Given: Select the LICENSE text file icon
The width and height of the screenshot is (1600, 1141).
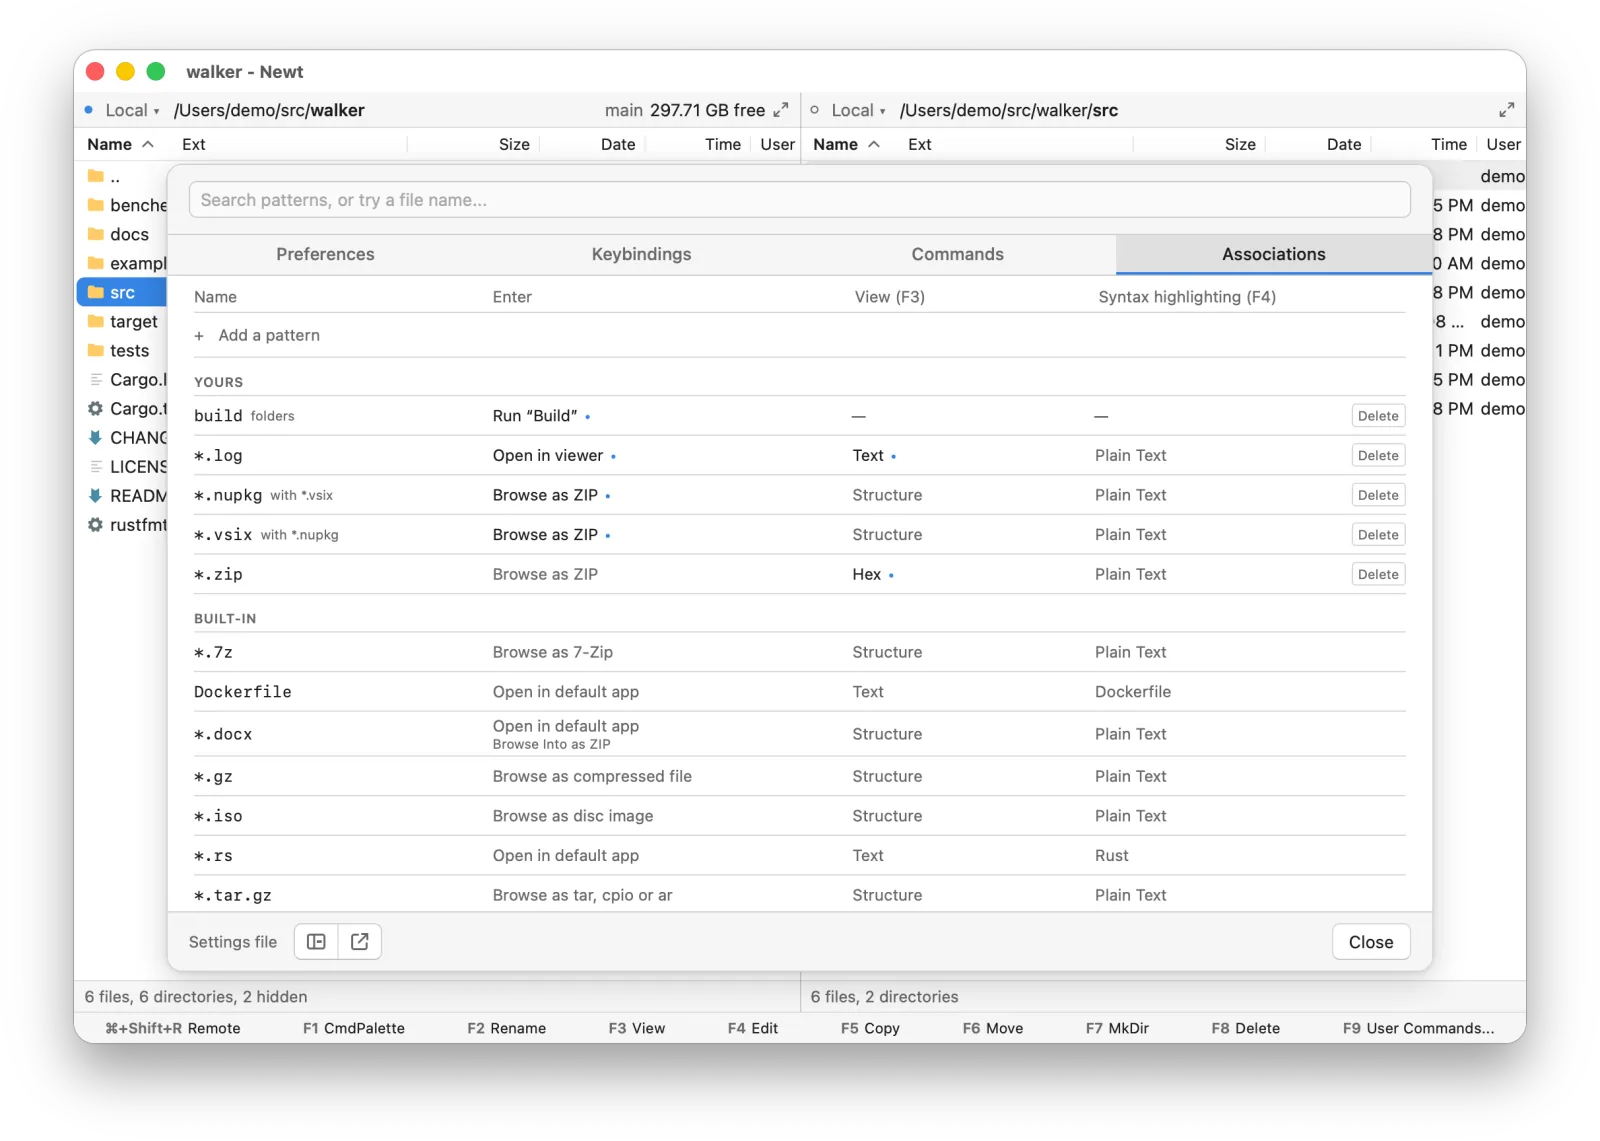Looking at the screenshot, I should (96, 466).
